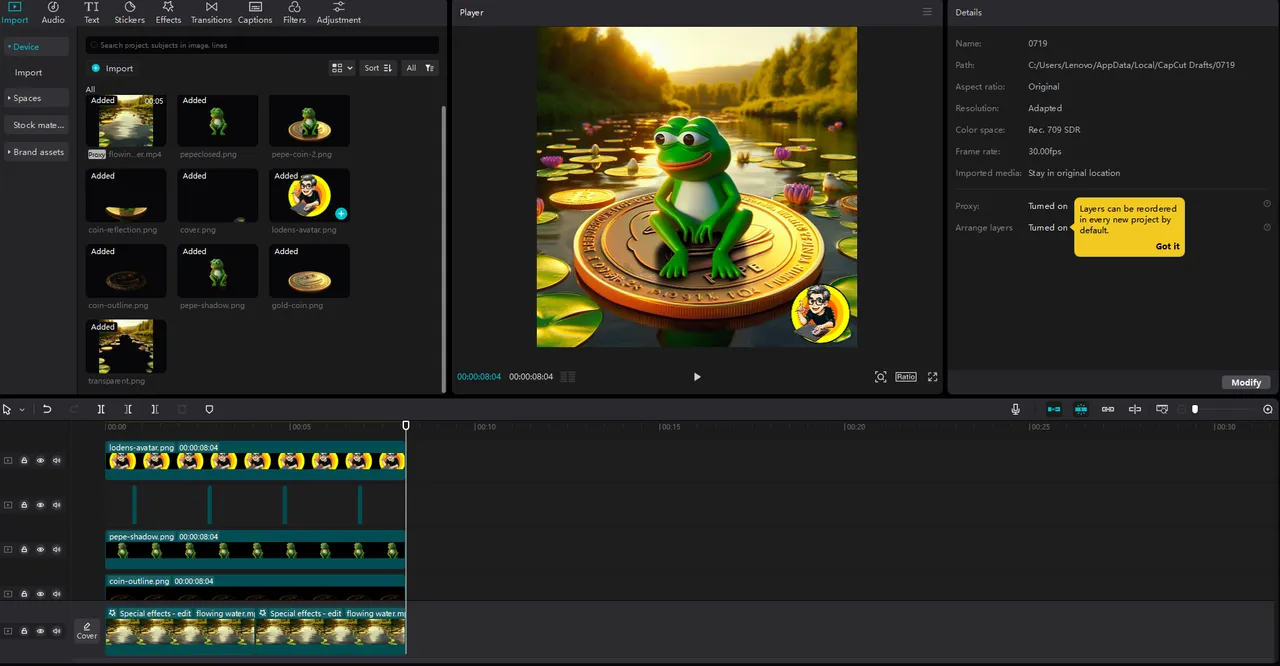Click the Rec. 709 SDR color space value
This screenshot has height=666, width=1280.
click(x=1054, y=130)
